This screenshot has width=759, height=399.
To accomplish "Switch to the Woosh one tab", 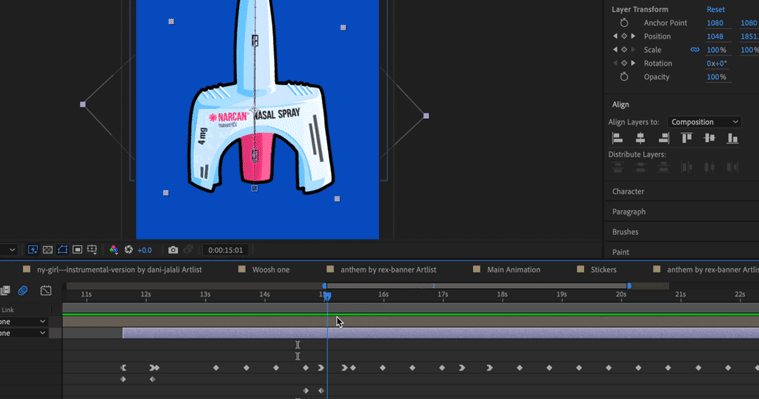I will [271, 270].
